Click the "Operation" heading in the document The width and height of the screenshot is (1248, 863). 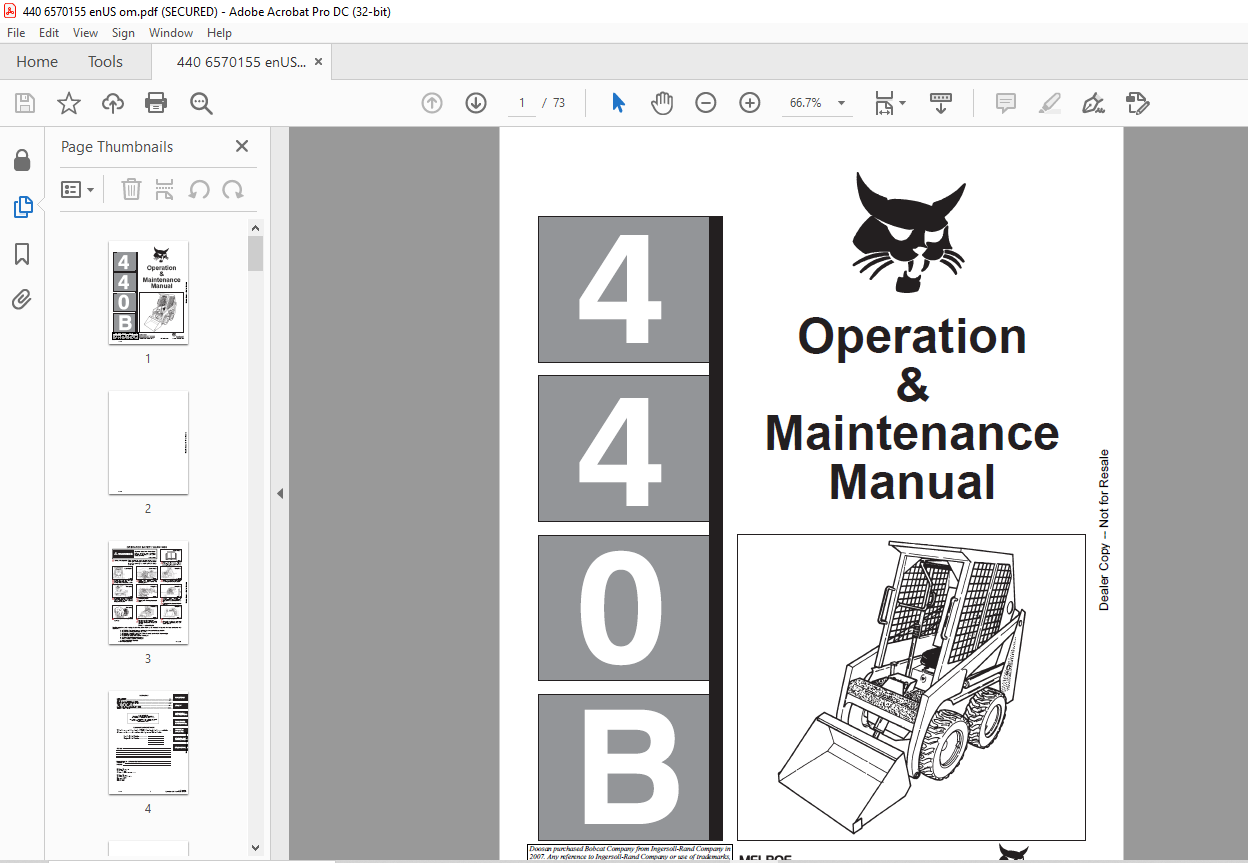(912, 336)
